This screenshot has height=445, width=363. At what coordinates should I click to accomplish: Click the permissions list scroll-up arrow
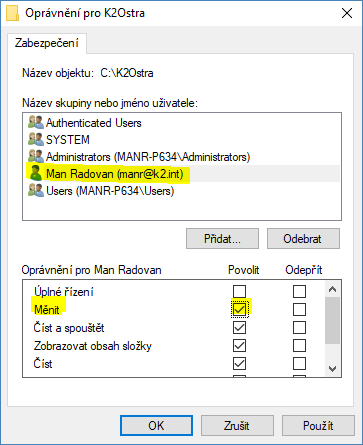pyautogui.click(x=332, y=289)
